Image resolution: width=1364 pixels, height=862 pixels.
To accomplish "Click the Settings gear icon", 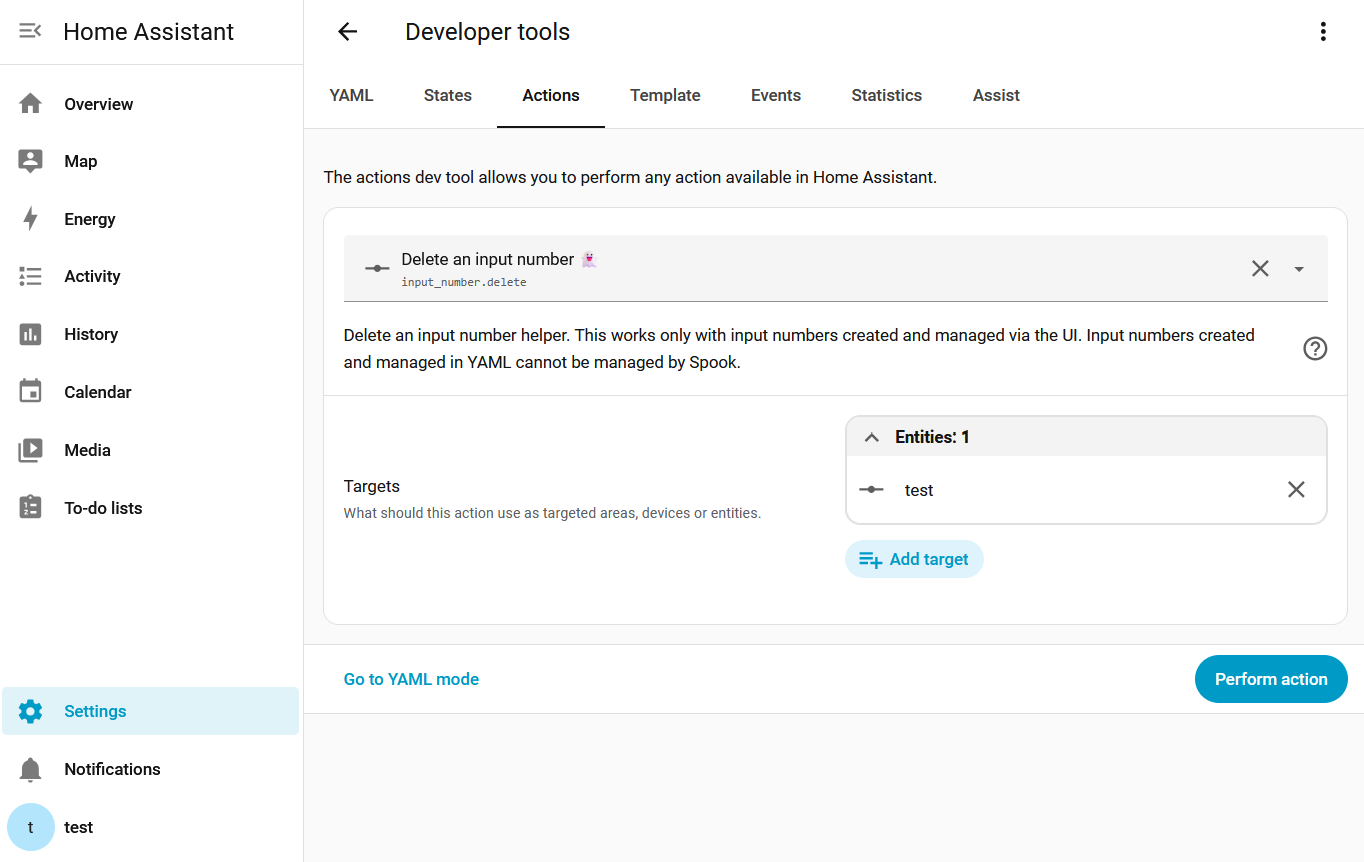I will pos(30,711).
